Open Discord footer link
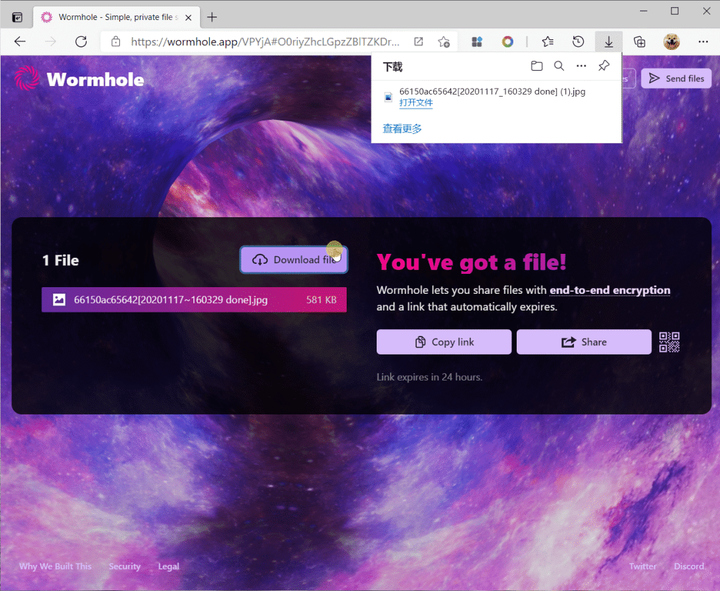The height and width of the screenshot is (591, 720). pos(689,566)
